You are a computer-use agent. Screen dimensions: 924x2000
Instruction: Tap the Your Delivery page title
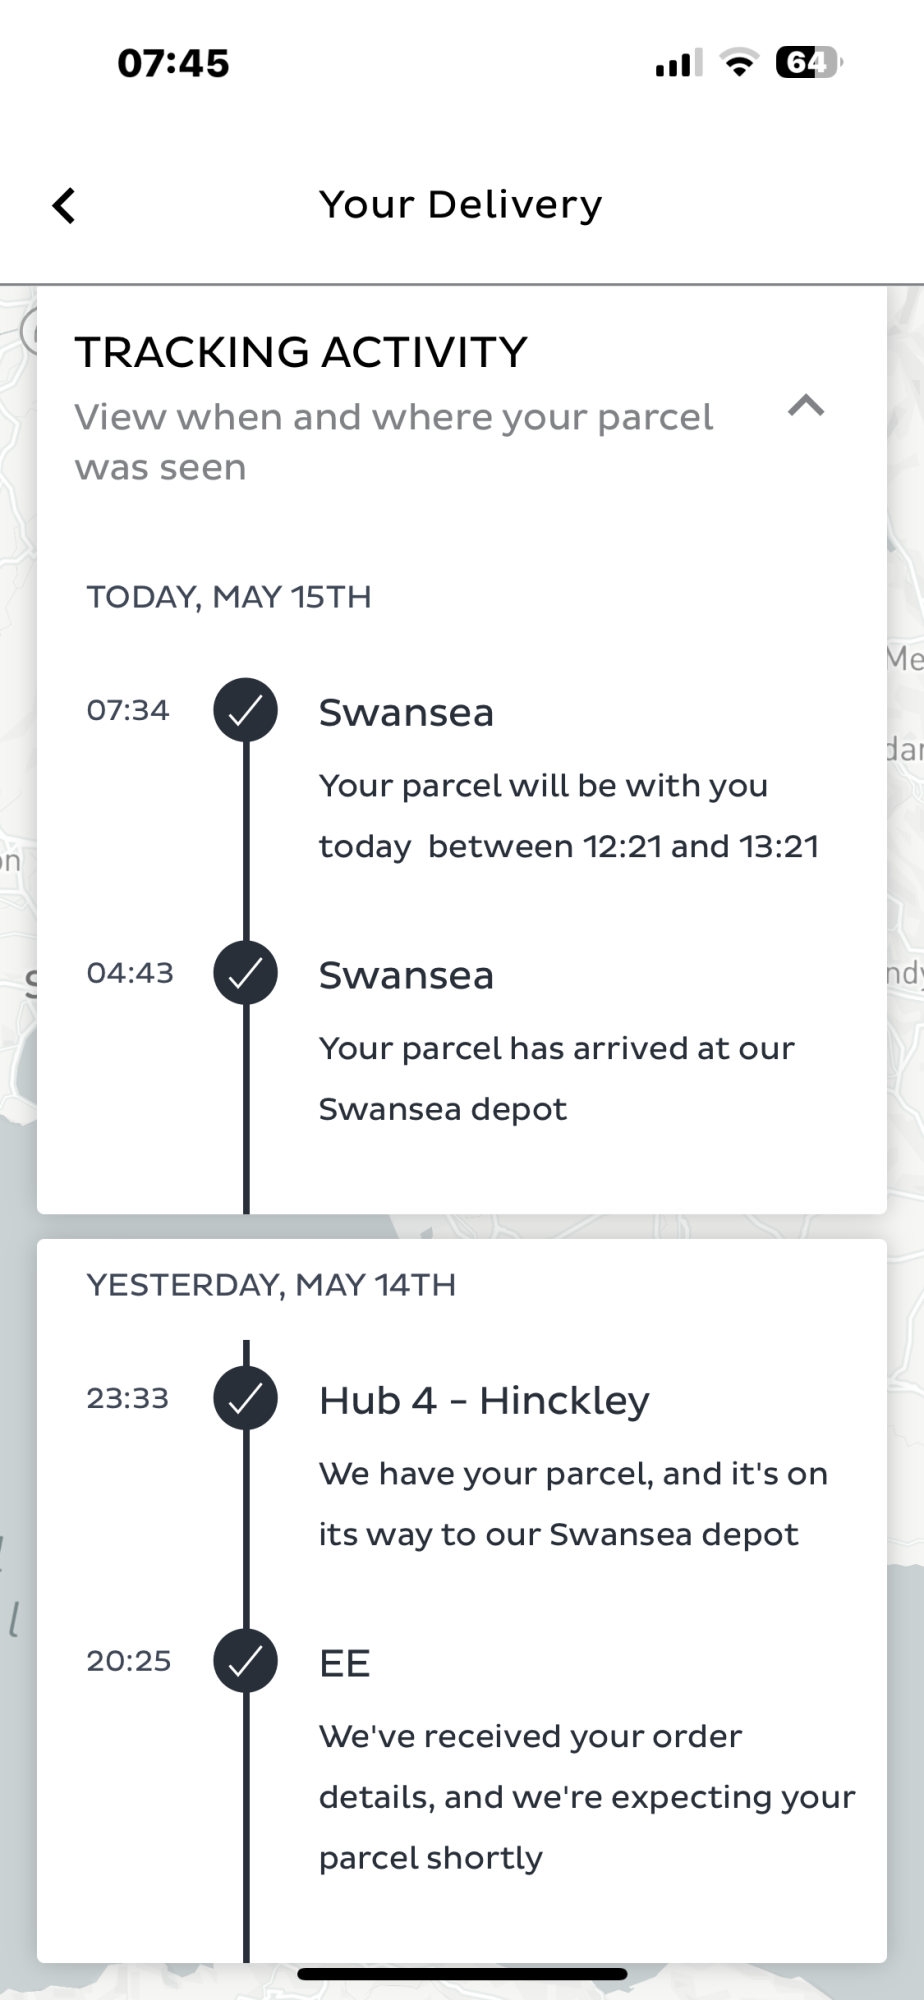coord(461,205)
